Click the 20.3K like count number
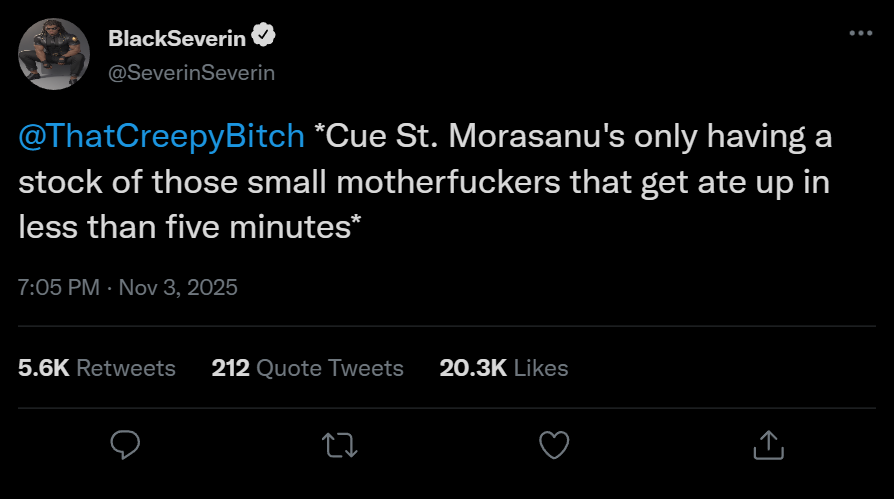The width and height of the screenshot is (894, 499). pyautogui.click(x=473, y=368)
